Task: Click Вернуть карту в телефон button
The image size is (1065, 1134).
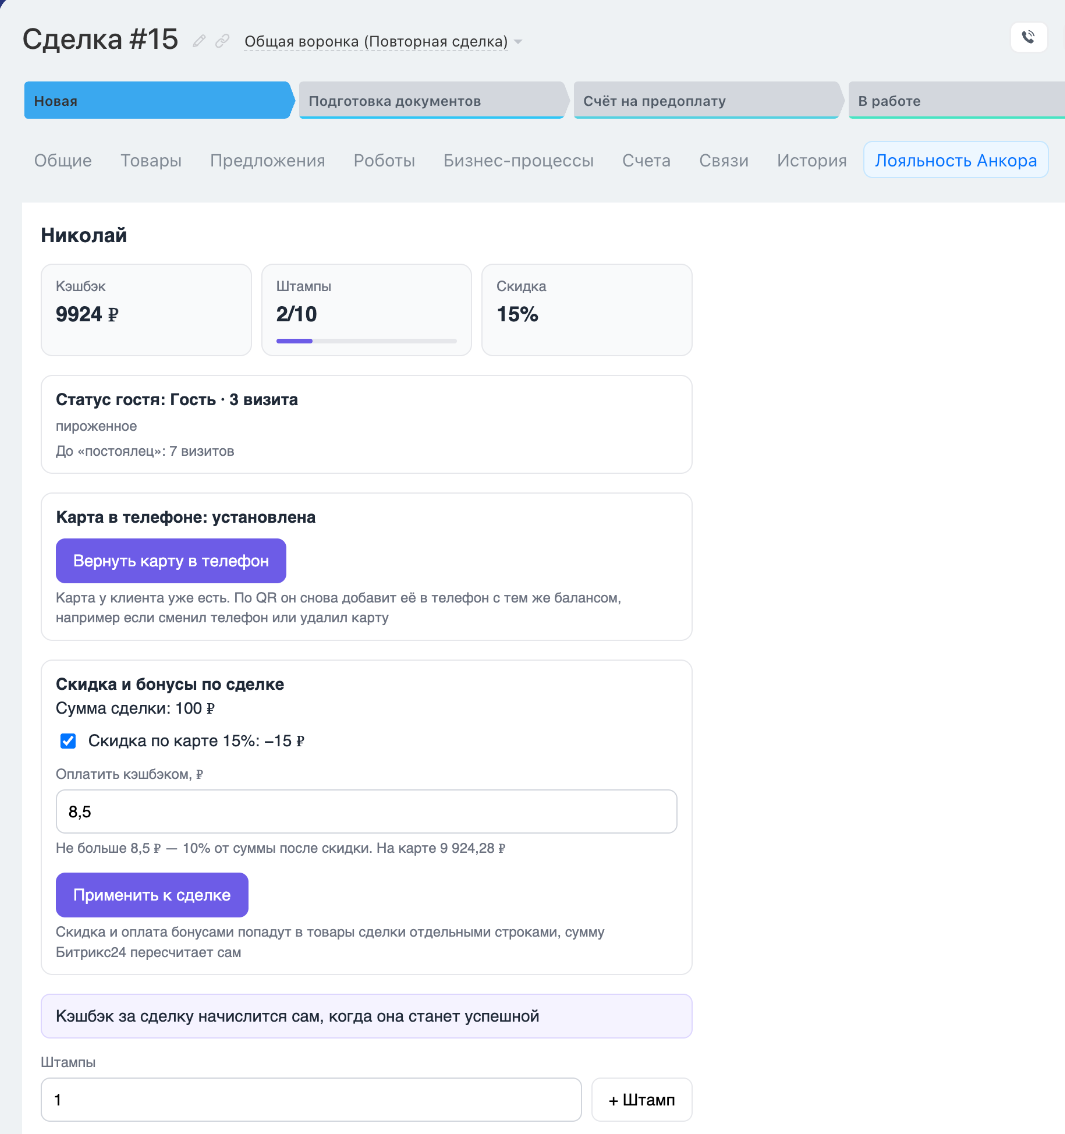Action: [x=171, y=560]
